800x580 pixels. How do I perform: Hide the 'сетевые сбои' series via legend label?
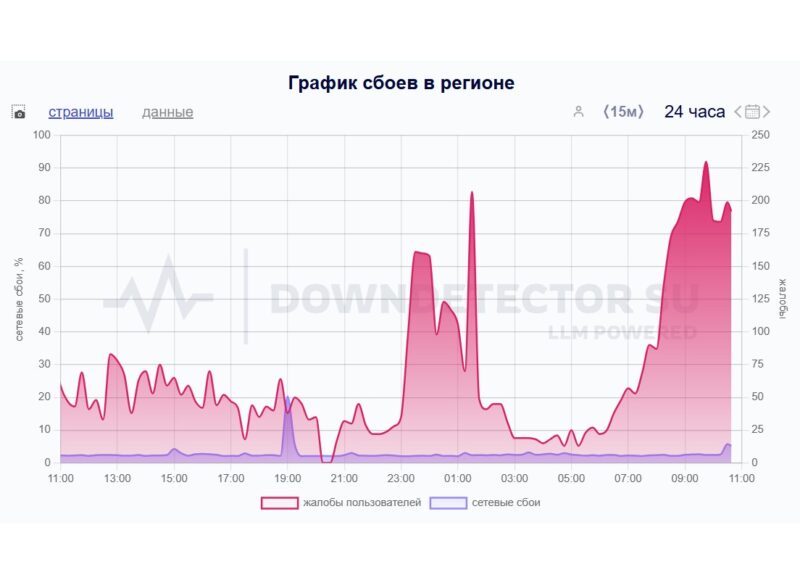[506, 502]
